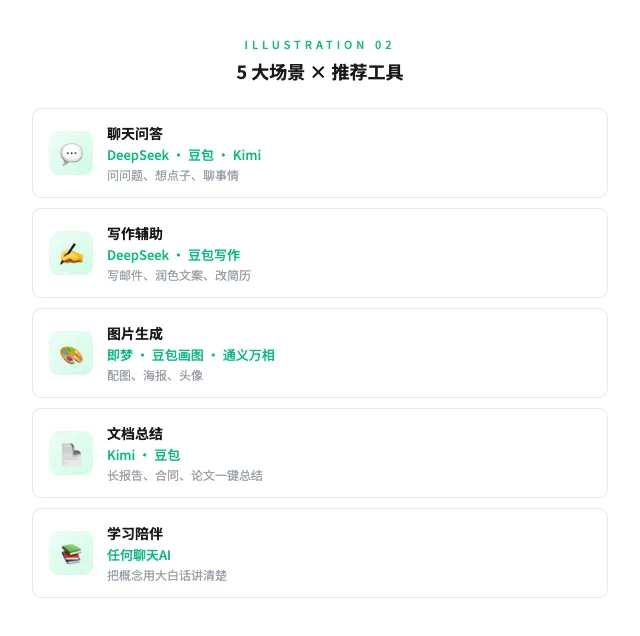
Task: Click the 写作辅助 card title
Action: [x=135, y=234]
